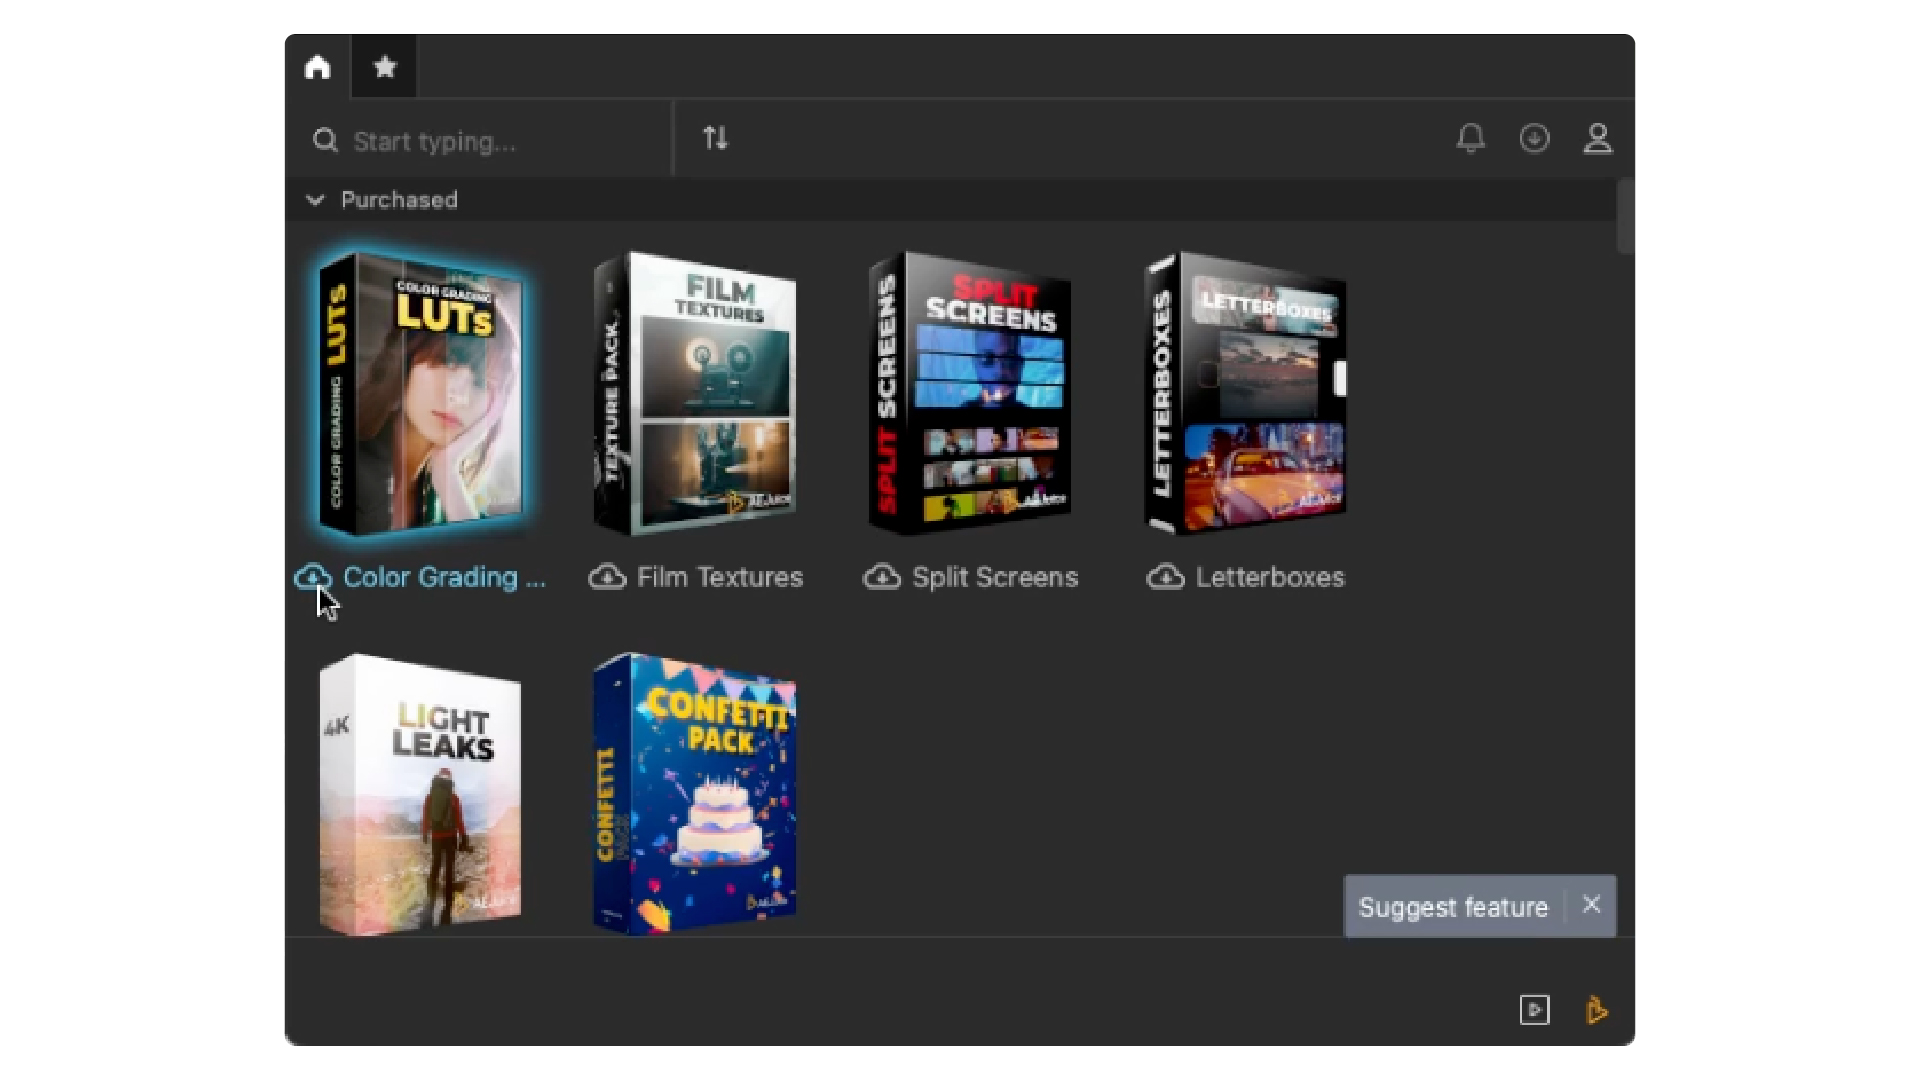Download Color Grading pack via cloud icon
Image resolution: width=1920 pixels, height=1080 pixels.
[313, 577]
